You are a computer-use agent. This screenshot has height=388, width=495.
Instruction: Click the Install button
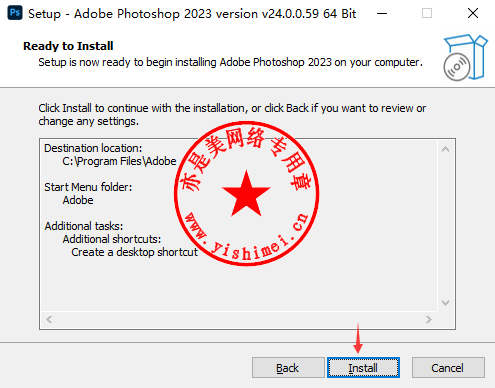[363, 368]
